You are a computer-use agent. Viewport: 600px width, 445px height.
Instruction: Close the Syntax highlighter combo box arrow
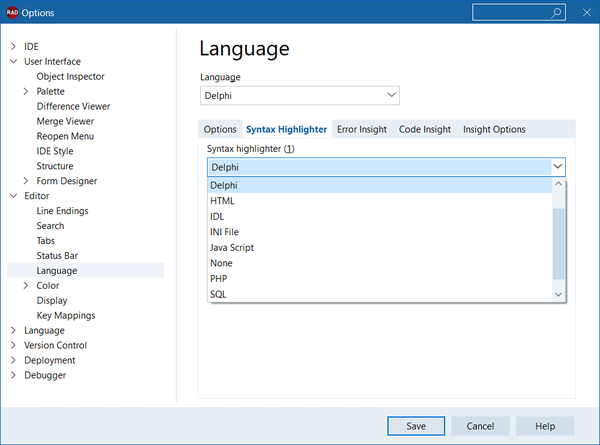point(558,167)
